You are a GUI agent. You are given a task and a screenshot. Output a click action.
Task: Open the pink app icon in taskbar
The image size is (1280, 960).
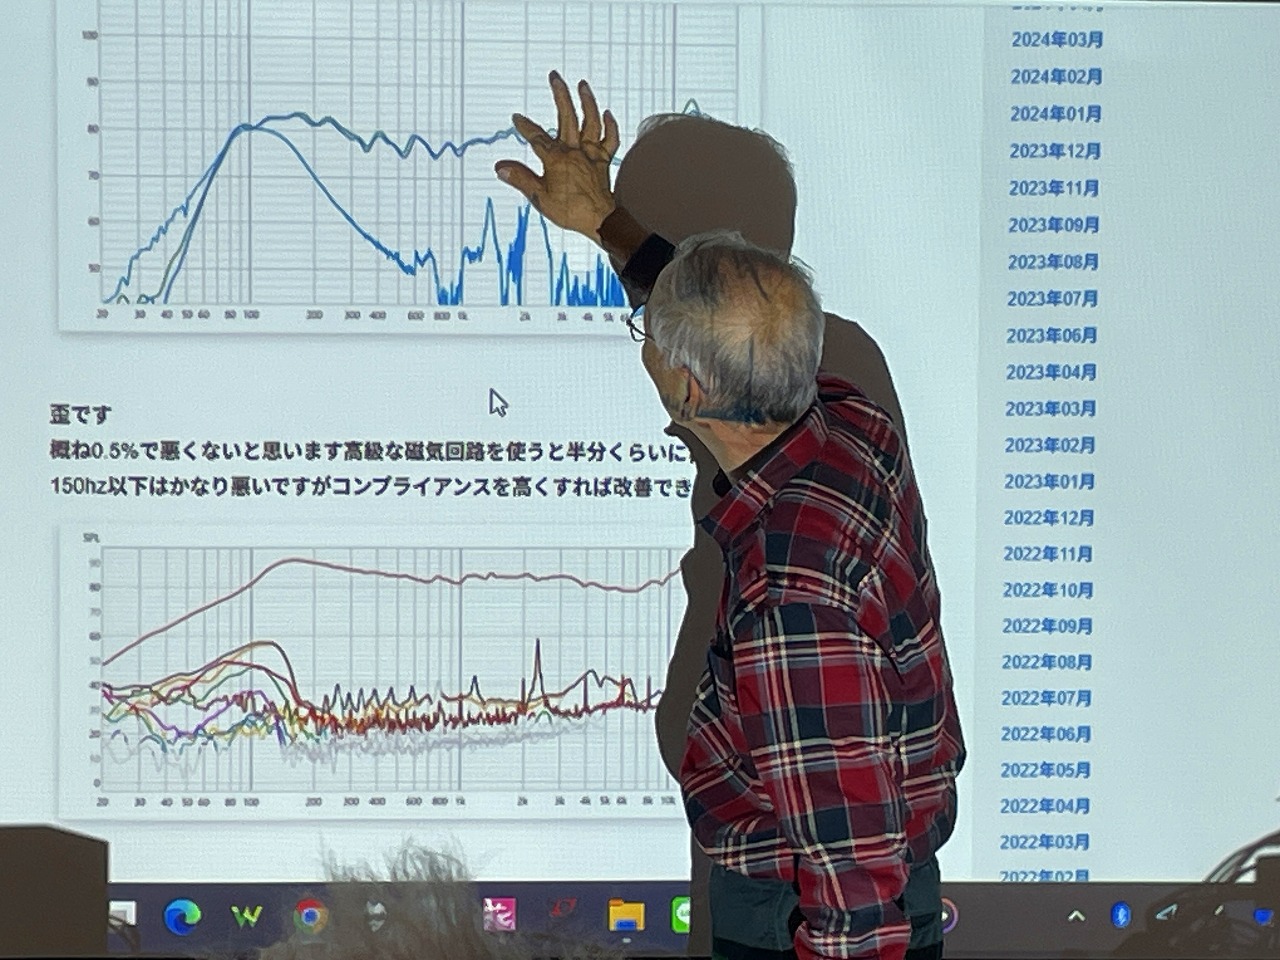click(499, 914)
